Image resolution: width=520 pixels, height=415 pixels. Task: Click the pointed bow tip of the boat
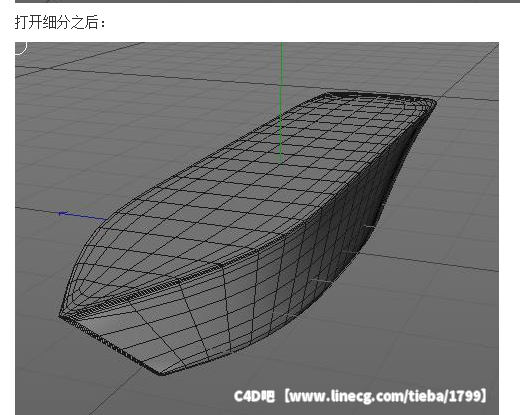[61, 315]
